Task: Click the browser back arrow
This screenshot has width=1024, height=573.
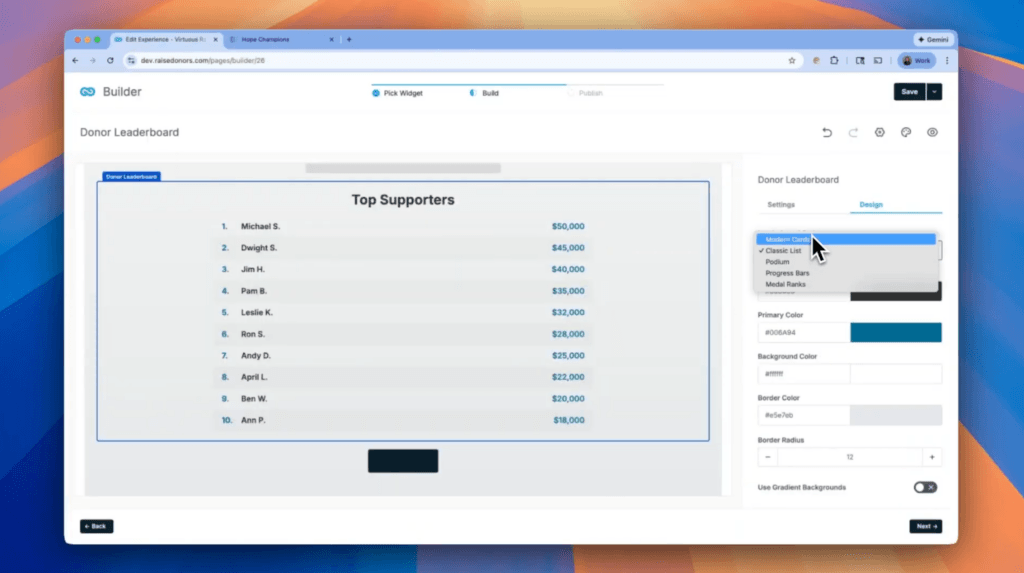Action: point(75,60)
